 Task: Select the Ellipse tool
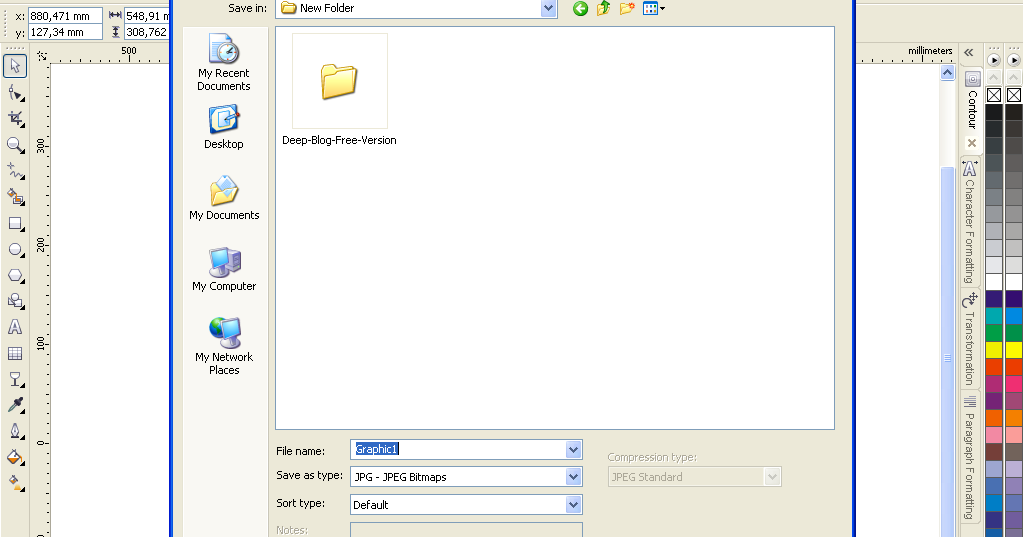[15, 249]
